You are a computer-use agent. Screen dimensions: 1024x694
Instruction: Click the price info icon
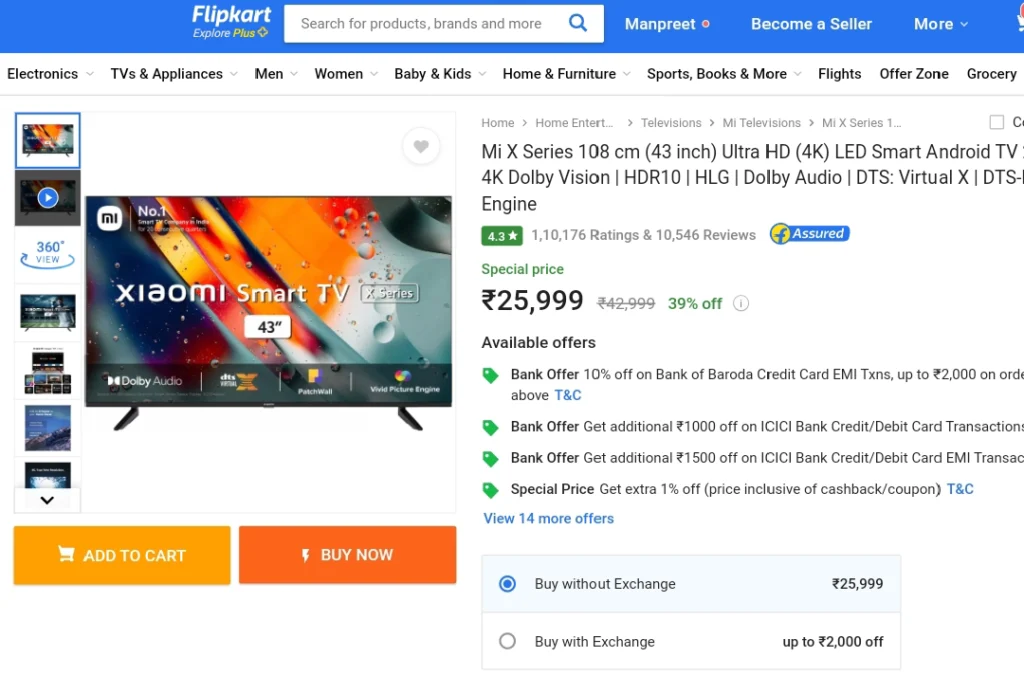(741, 304)
